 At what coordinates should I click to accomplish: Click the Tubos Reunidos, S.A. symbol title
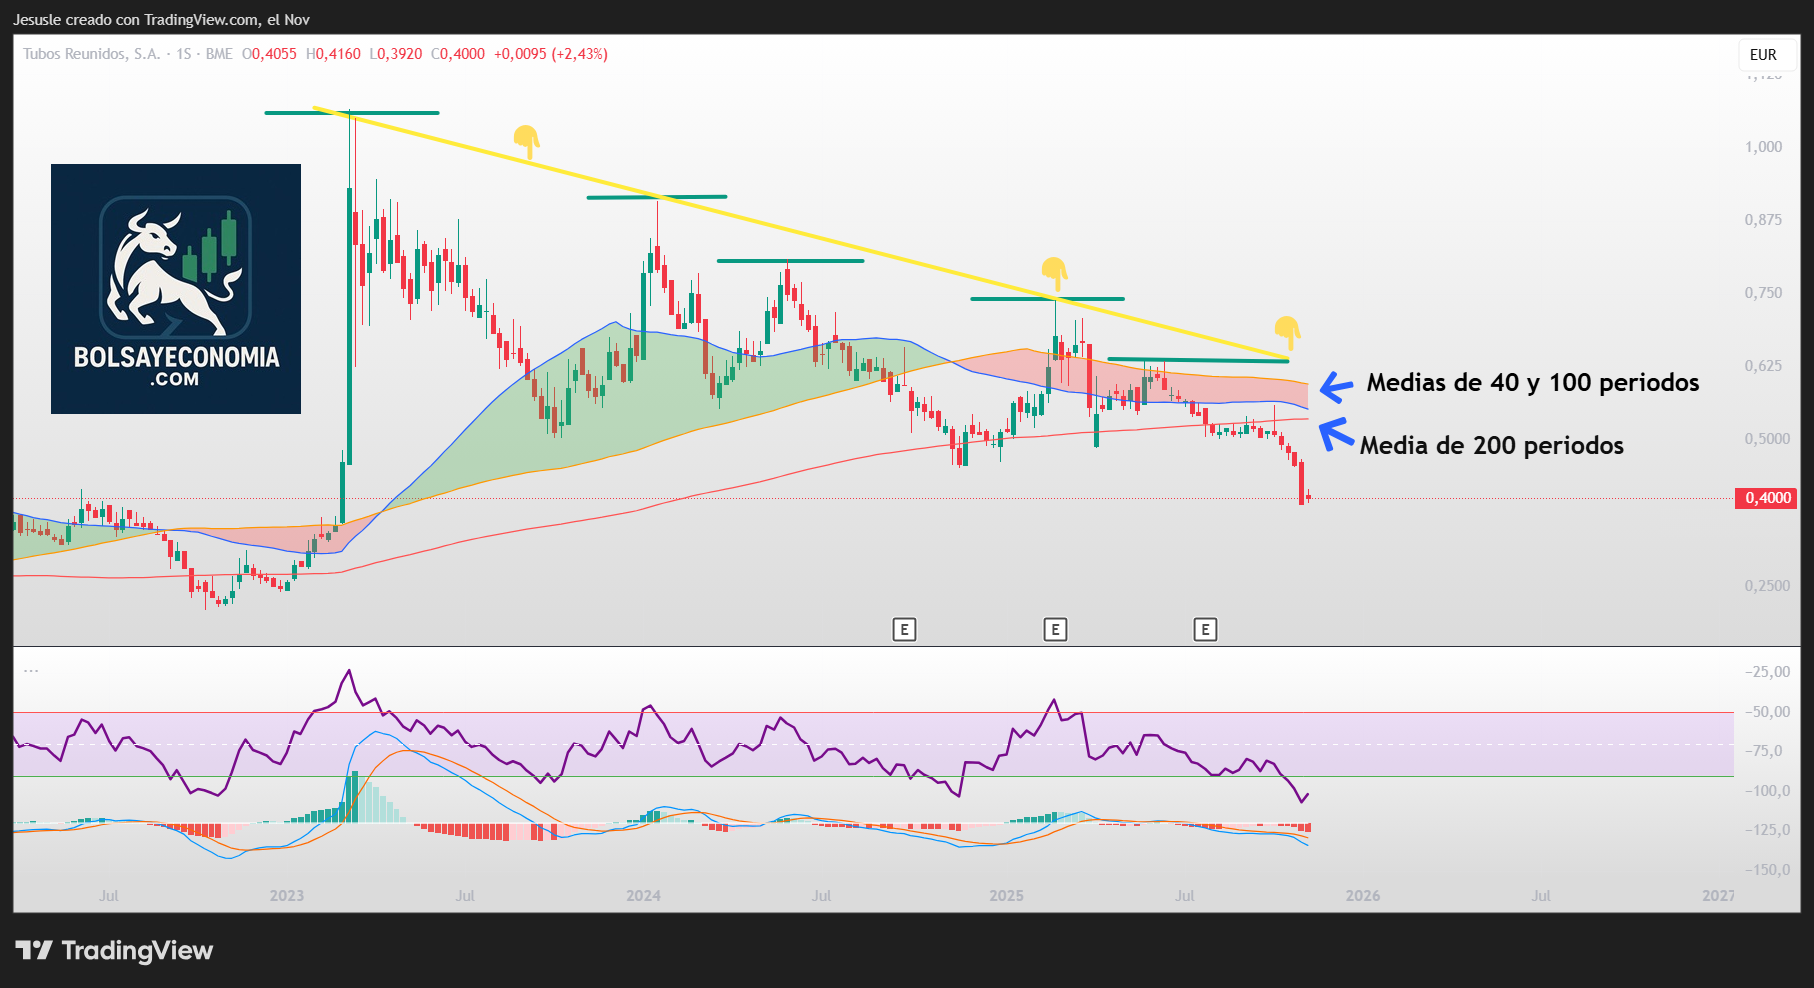point(92,54)
